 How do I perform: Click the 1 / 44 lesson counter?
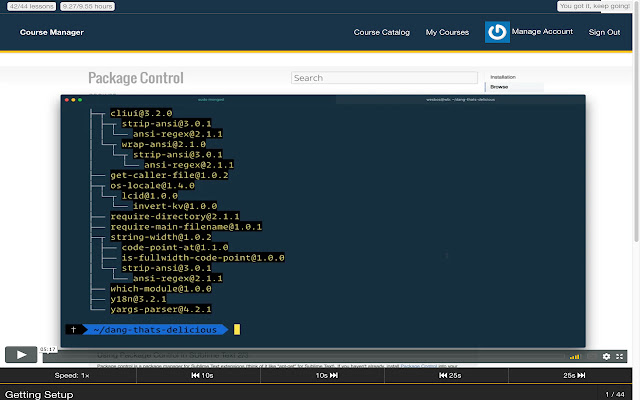[615, 394]
